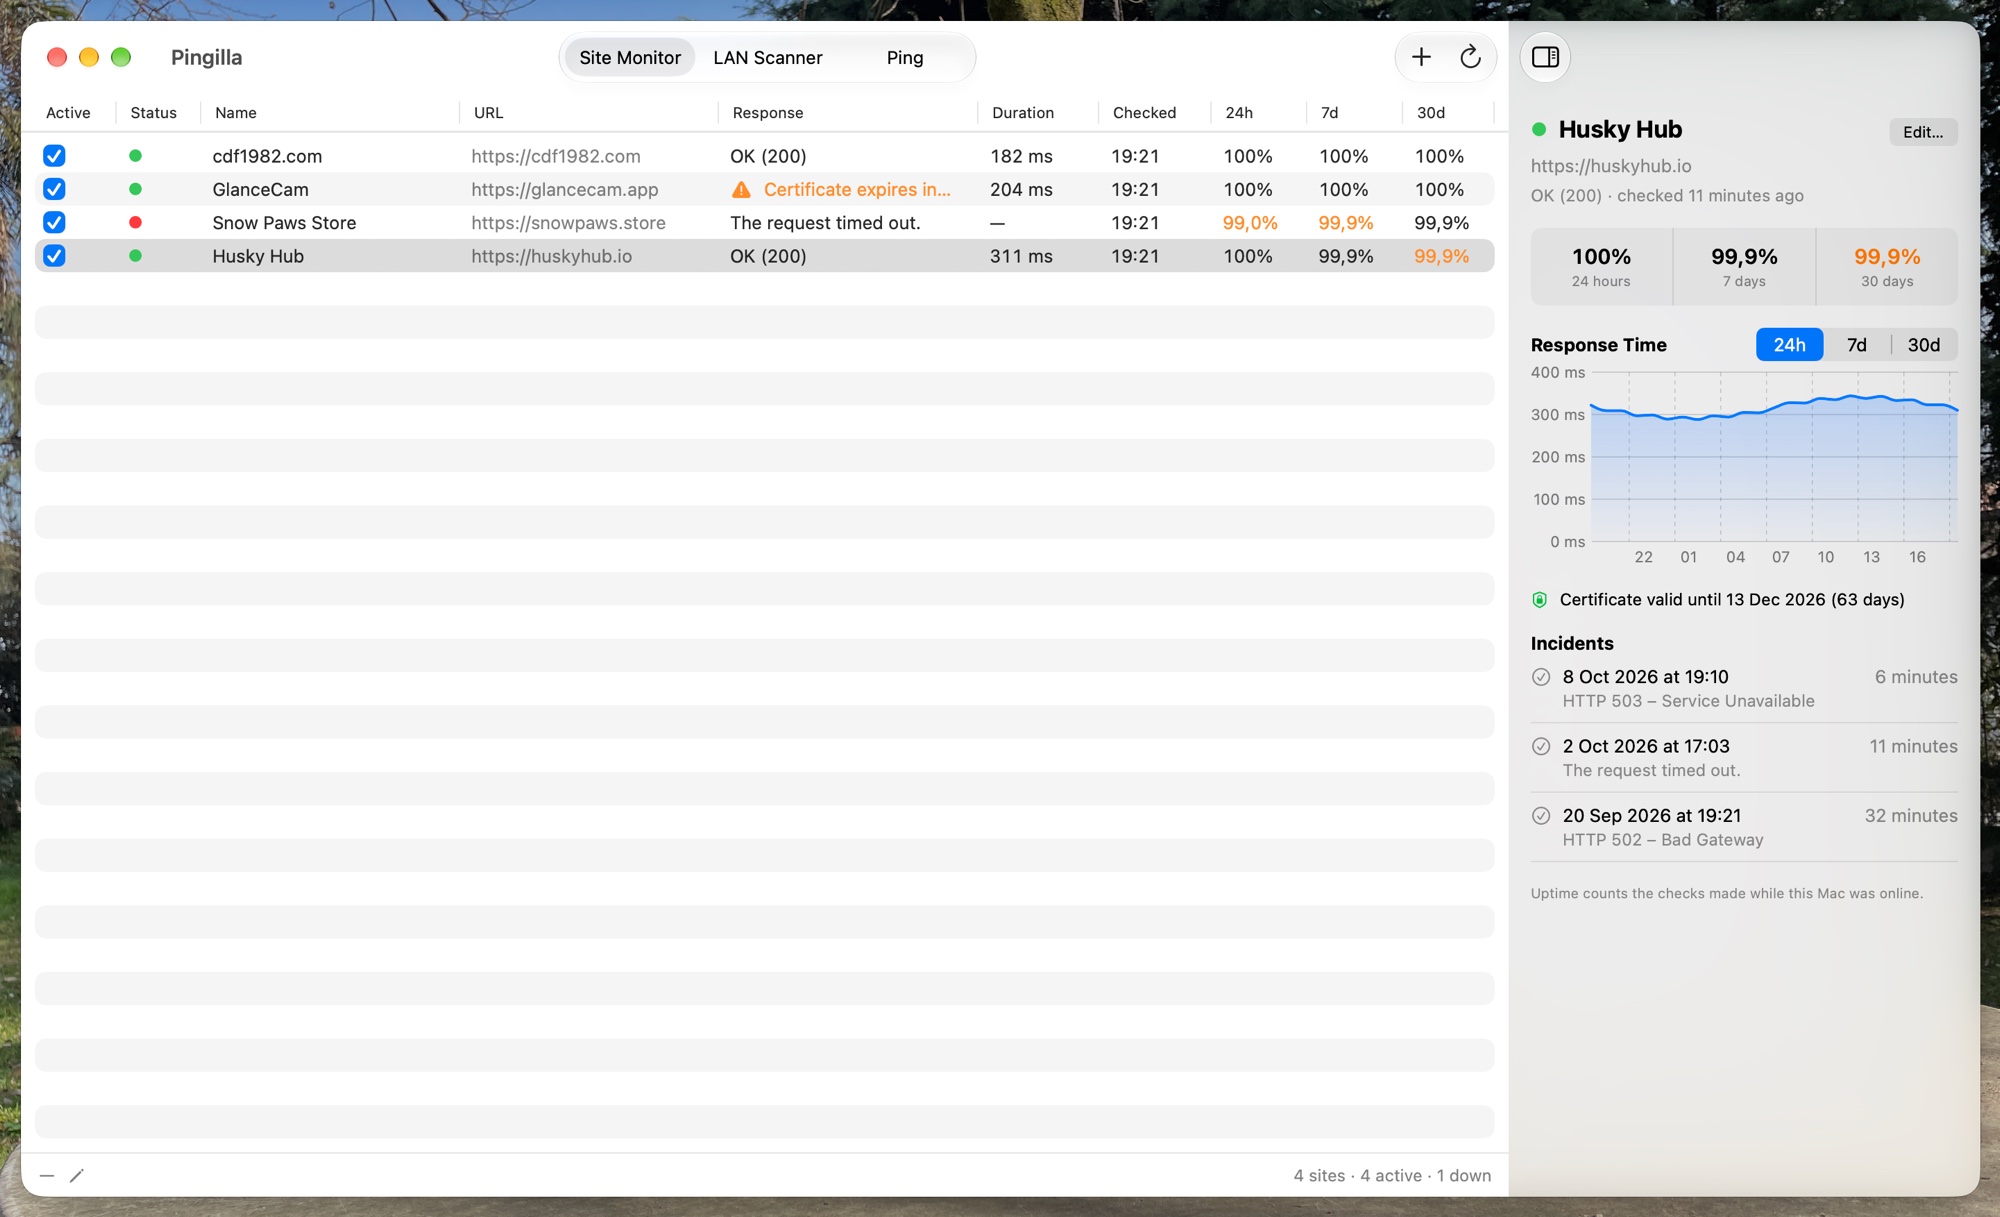Click the resolved checkmark of the 8 Oct incident
The image size is (2000, 1217).
(1541, 677)
